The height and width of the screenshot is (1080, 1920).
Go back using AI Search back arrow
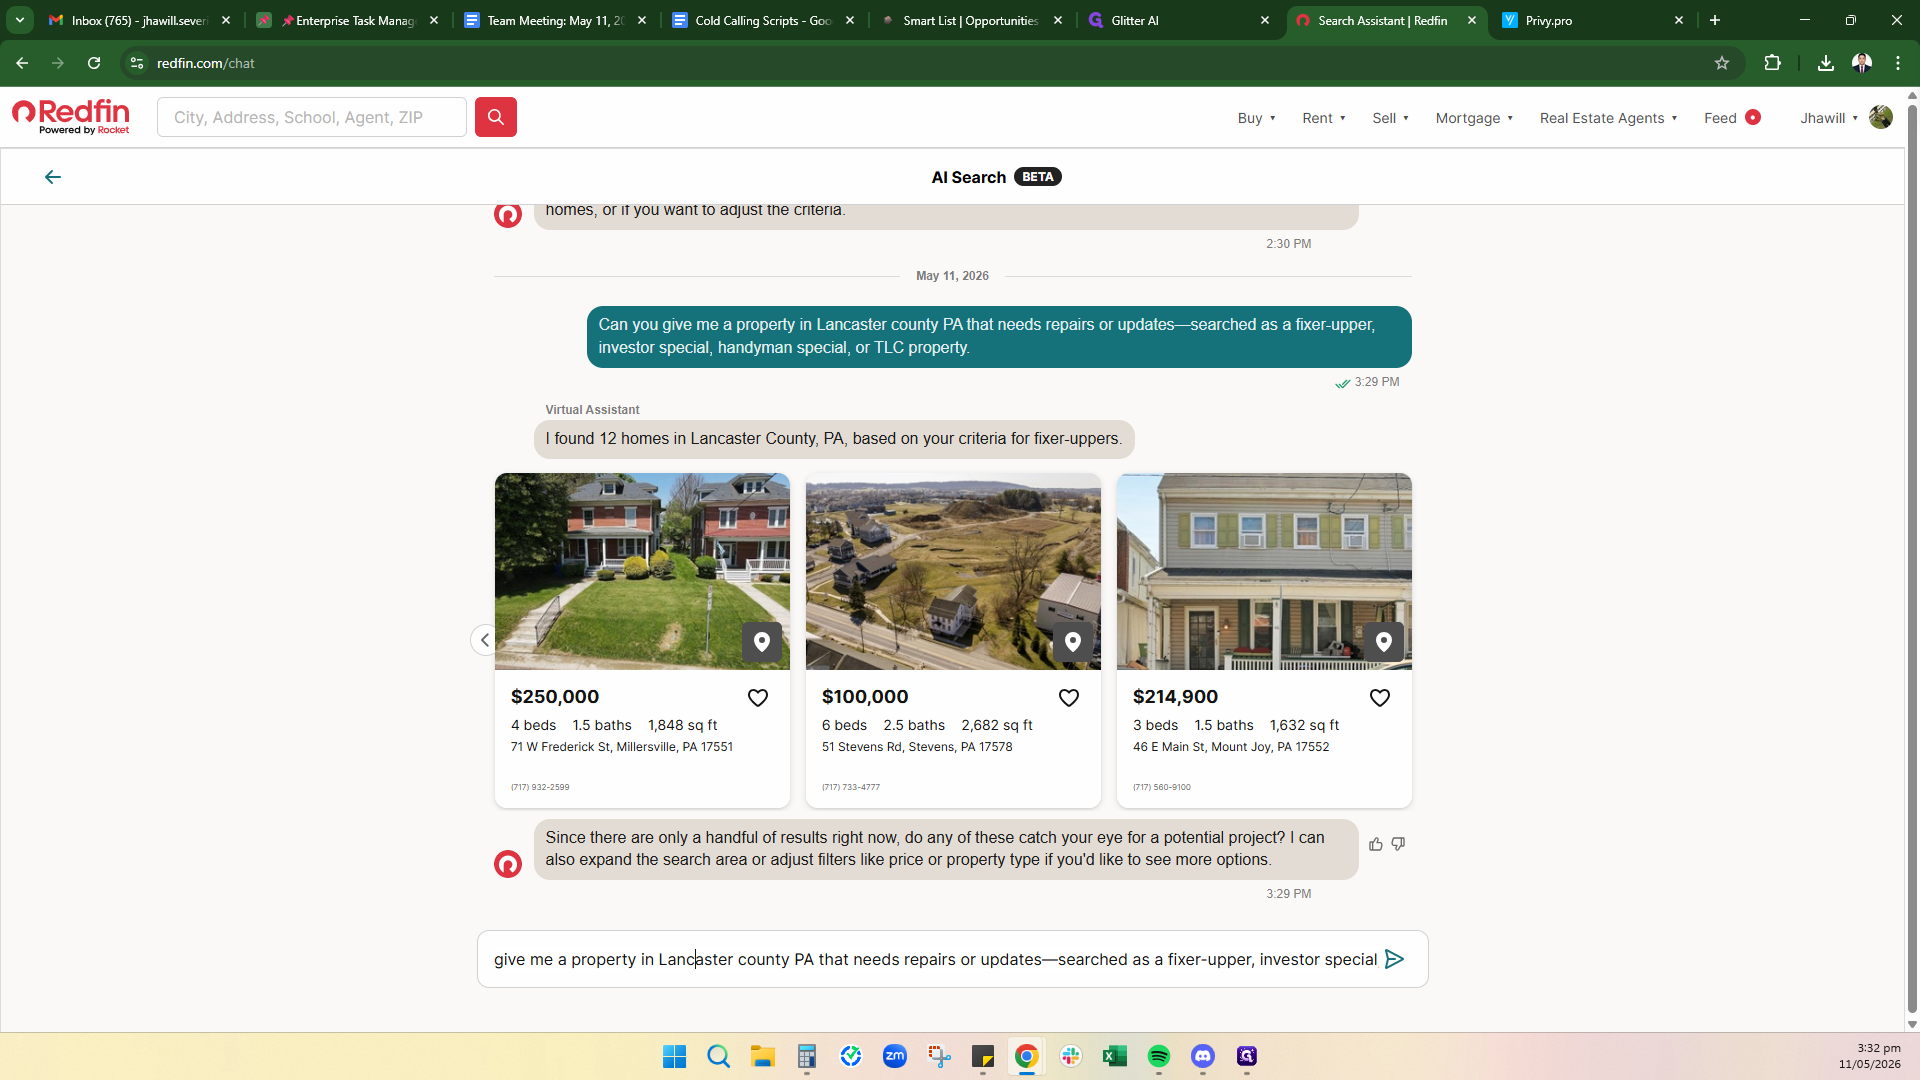(53, 177)
